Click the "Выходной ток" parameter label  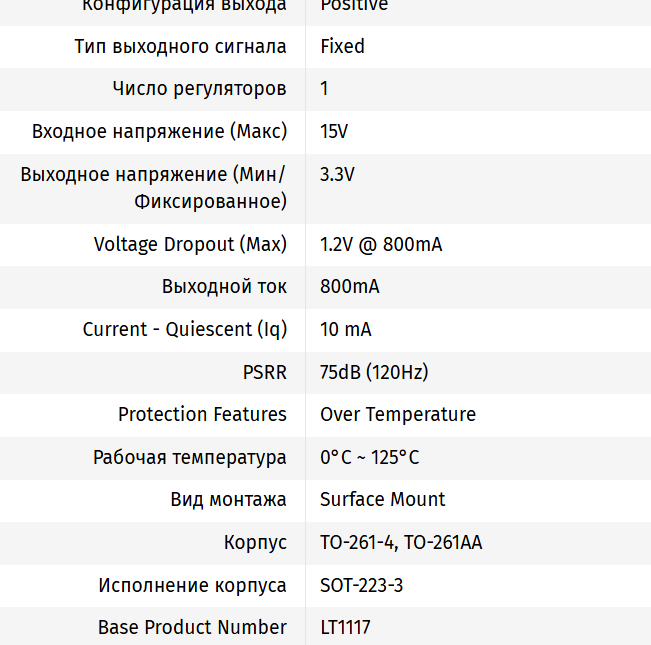[224, 287]
